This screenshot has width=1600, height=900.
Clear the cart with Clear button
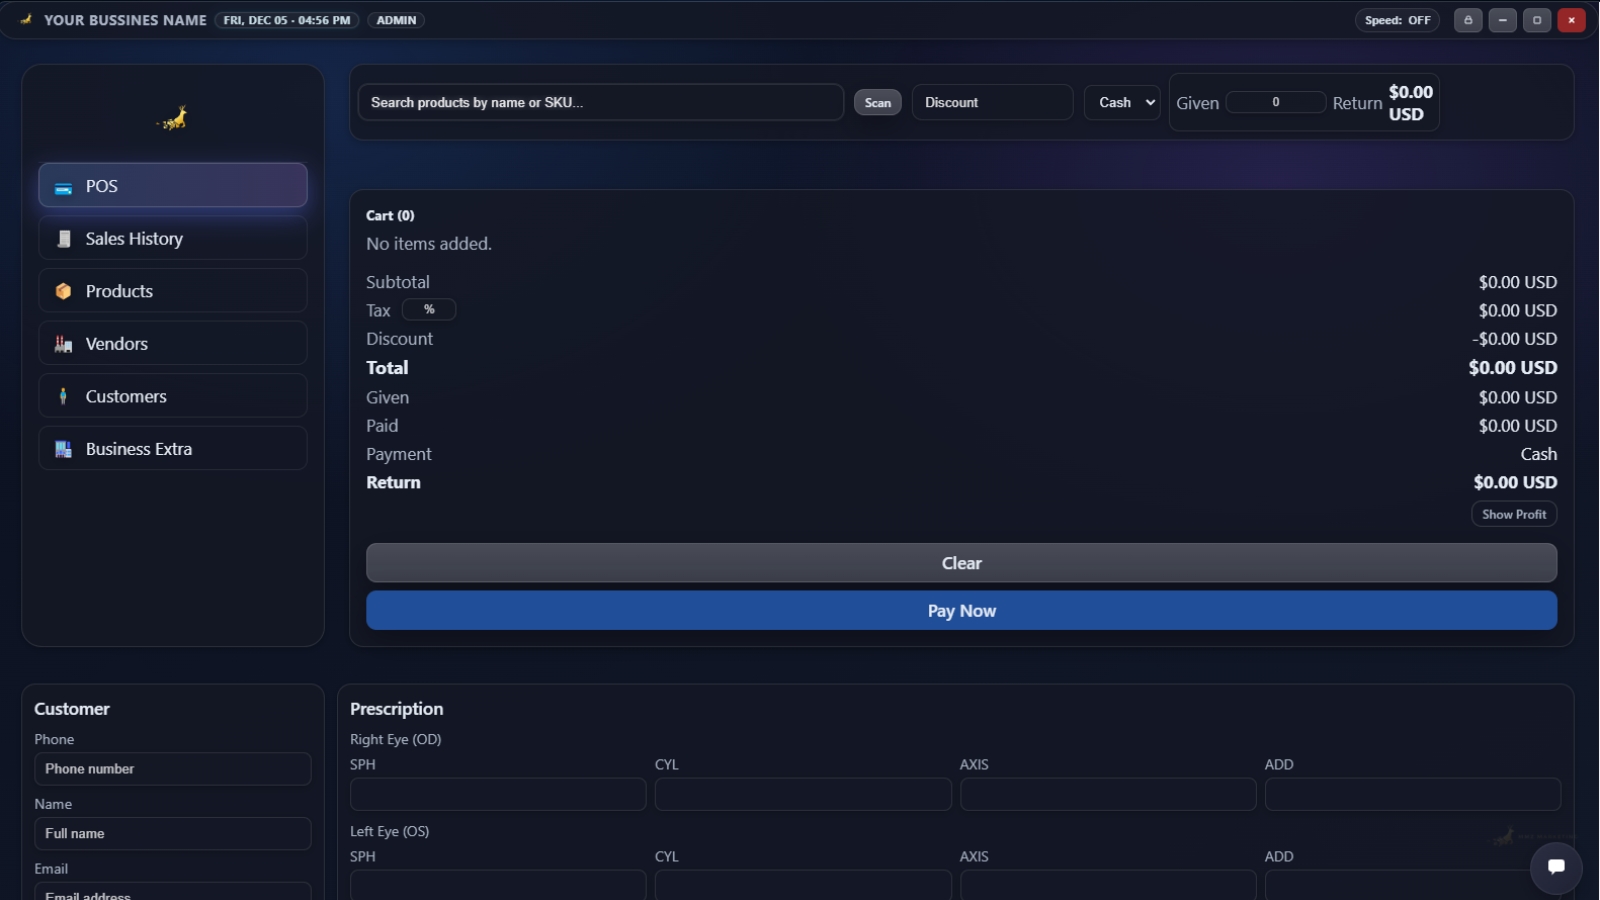(960, 563)
